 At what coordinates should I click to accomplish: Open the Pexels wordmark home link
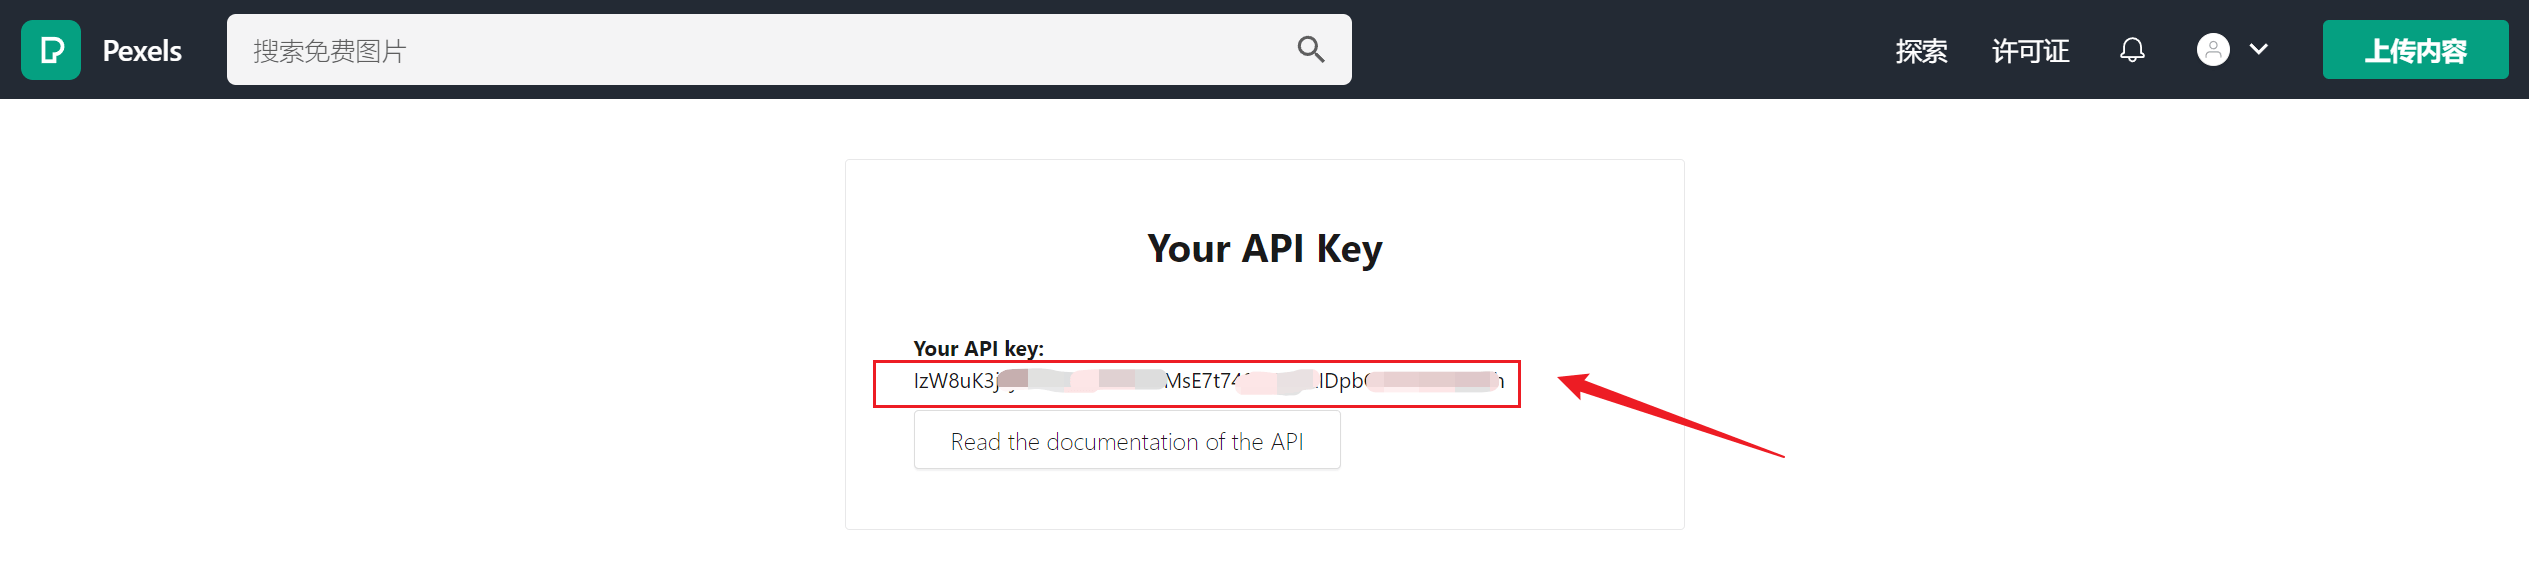(142, 51)
